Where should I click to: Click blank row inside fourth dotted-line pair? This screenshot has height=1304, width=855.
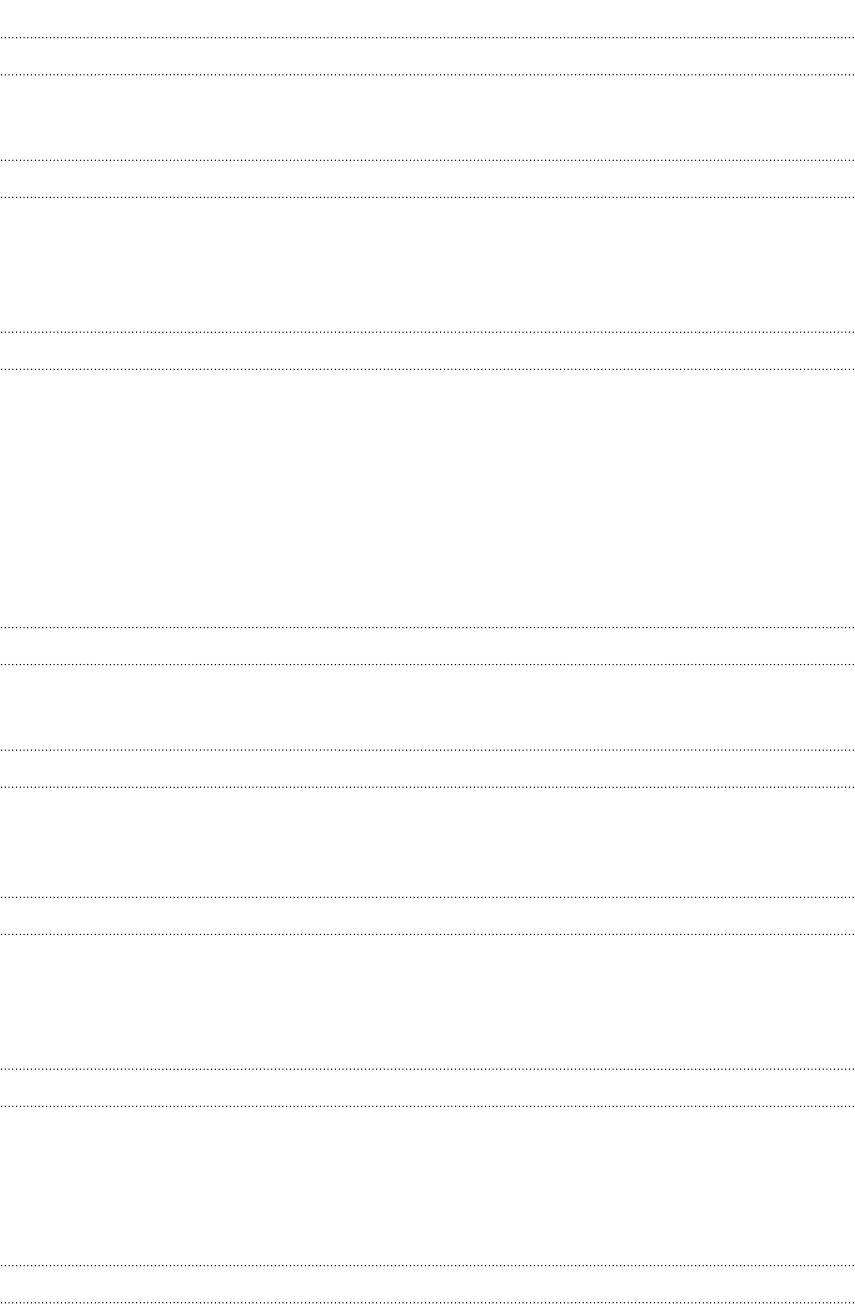pyautogui.click(x=427, y=645)
